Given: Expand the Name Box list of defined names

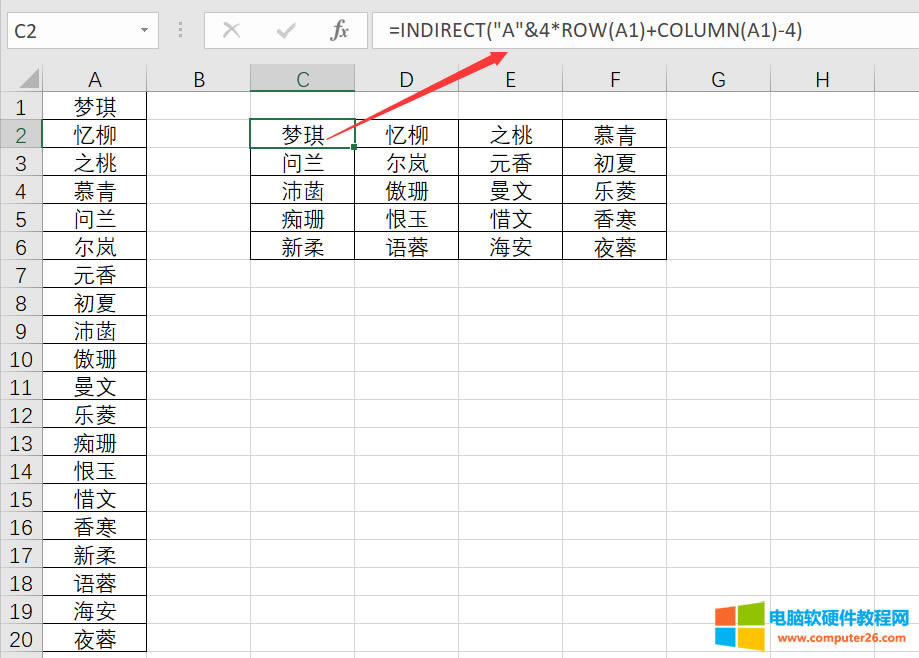Looking at the screenshot, I should coord(143,30).
